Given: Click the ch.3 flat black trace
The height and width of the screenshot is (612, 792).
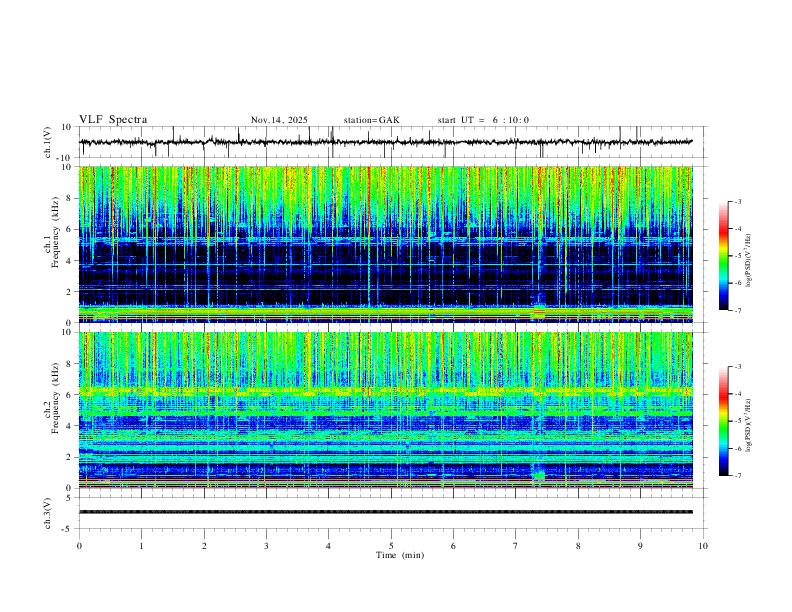Looking at the screenshot, I should point(386,512).
